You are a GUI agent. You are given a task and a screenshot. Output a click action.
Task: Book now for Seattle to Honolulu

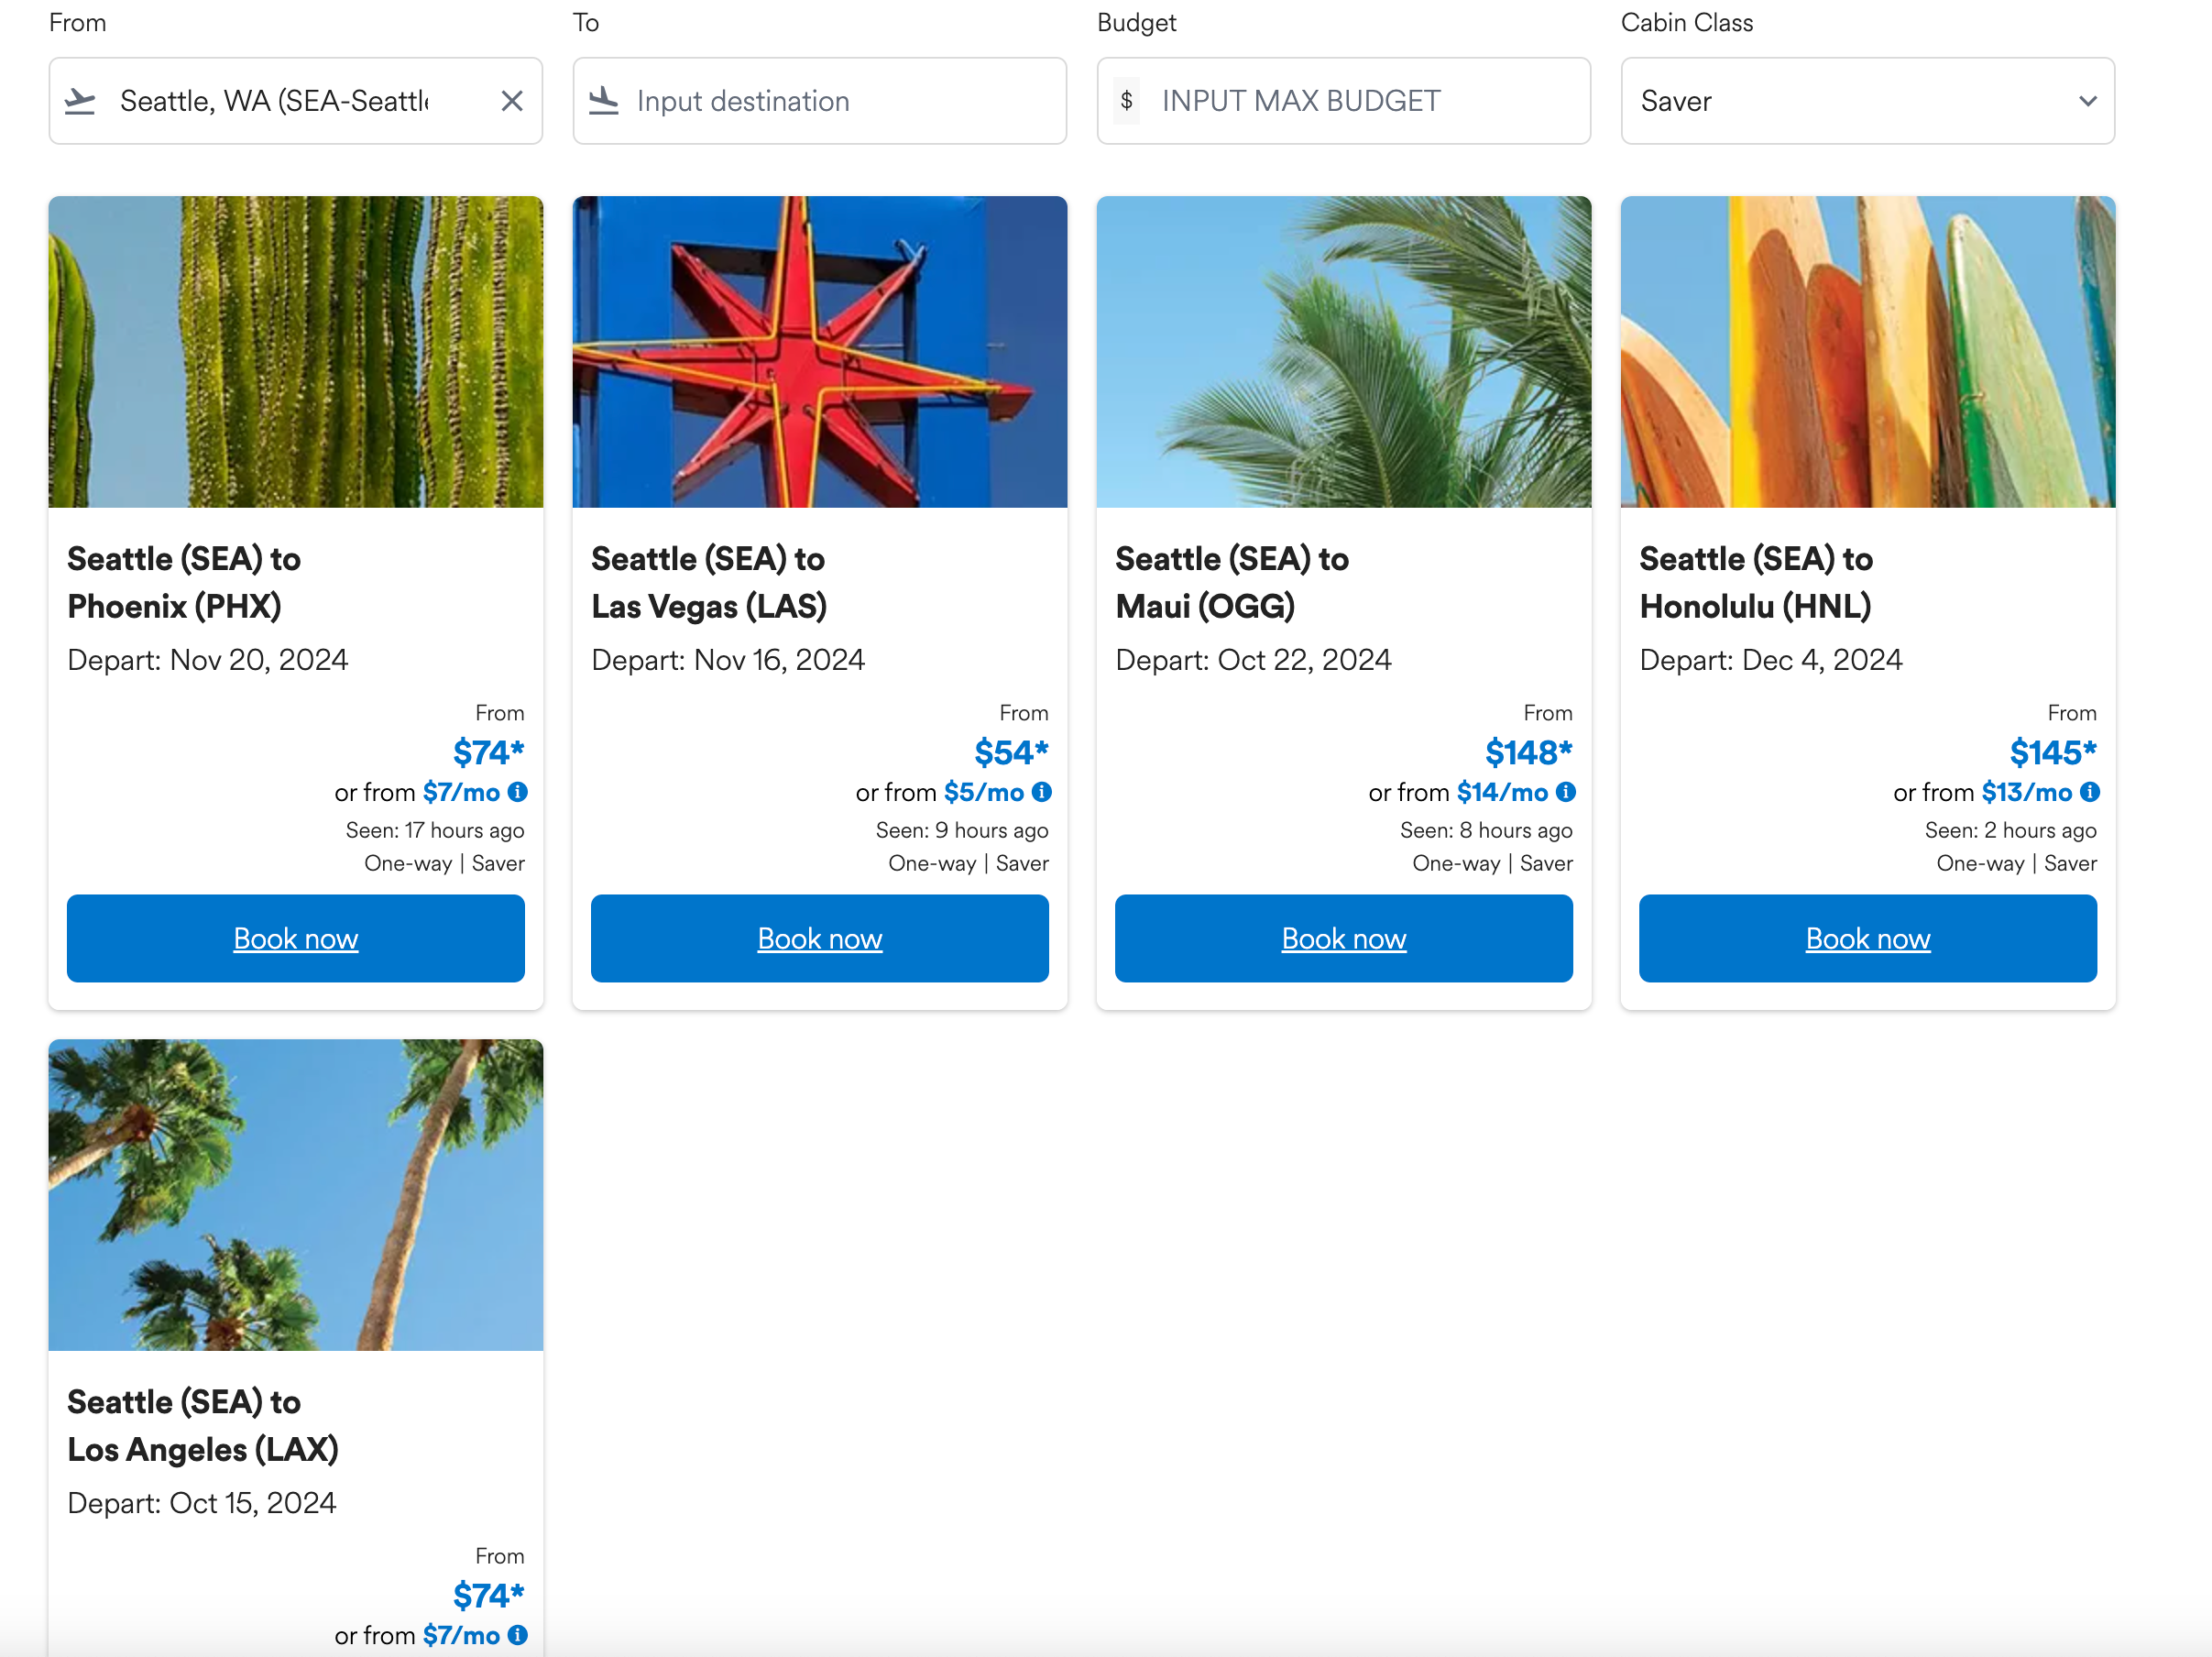point(1867,938)
